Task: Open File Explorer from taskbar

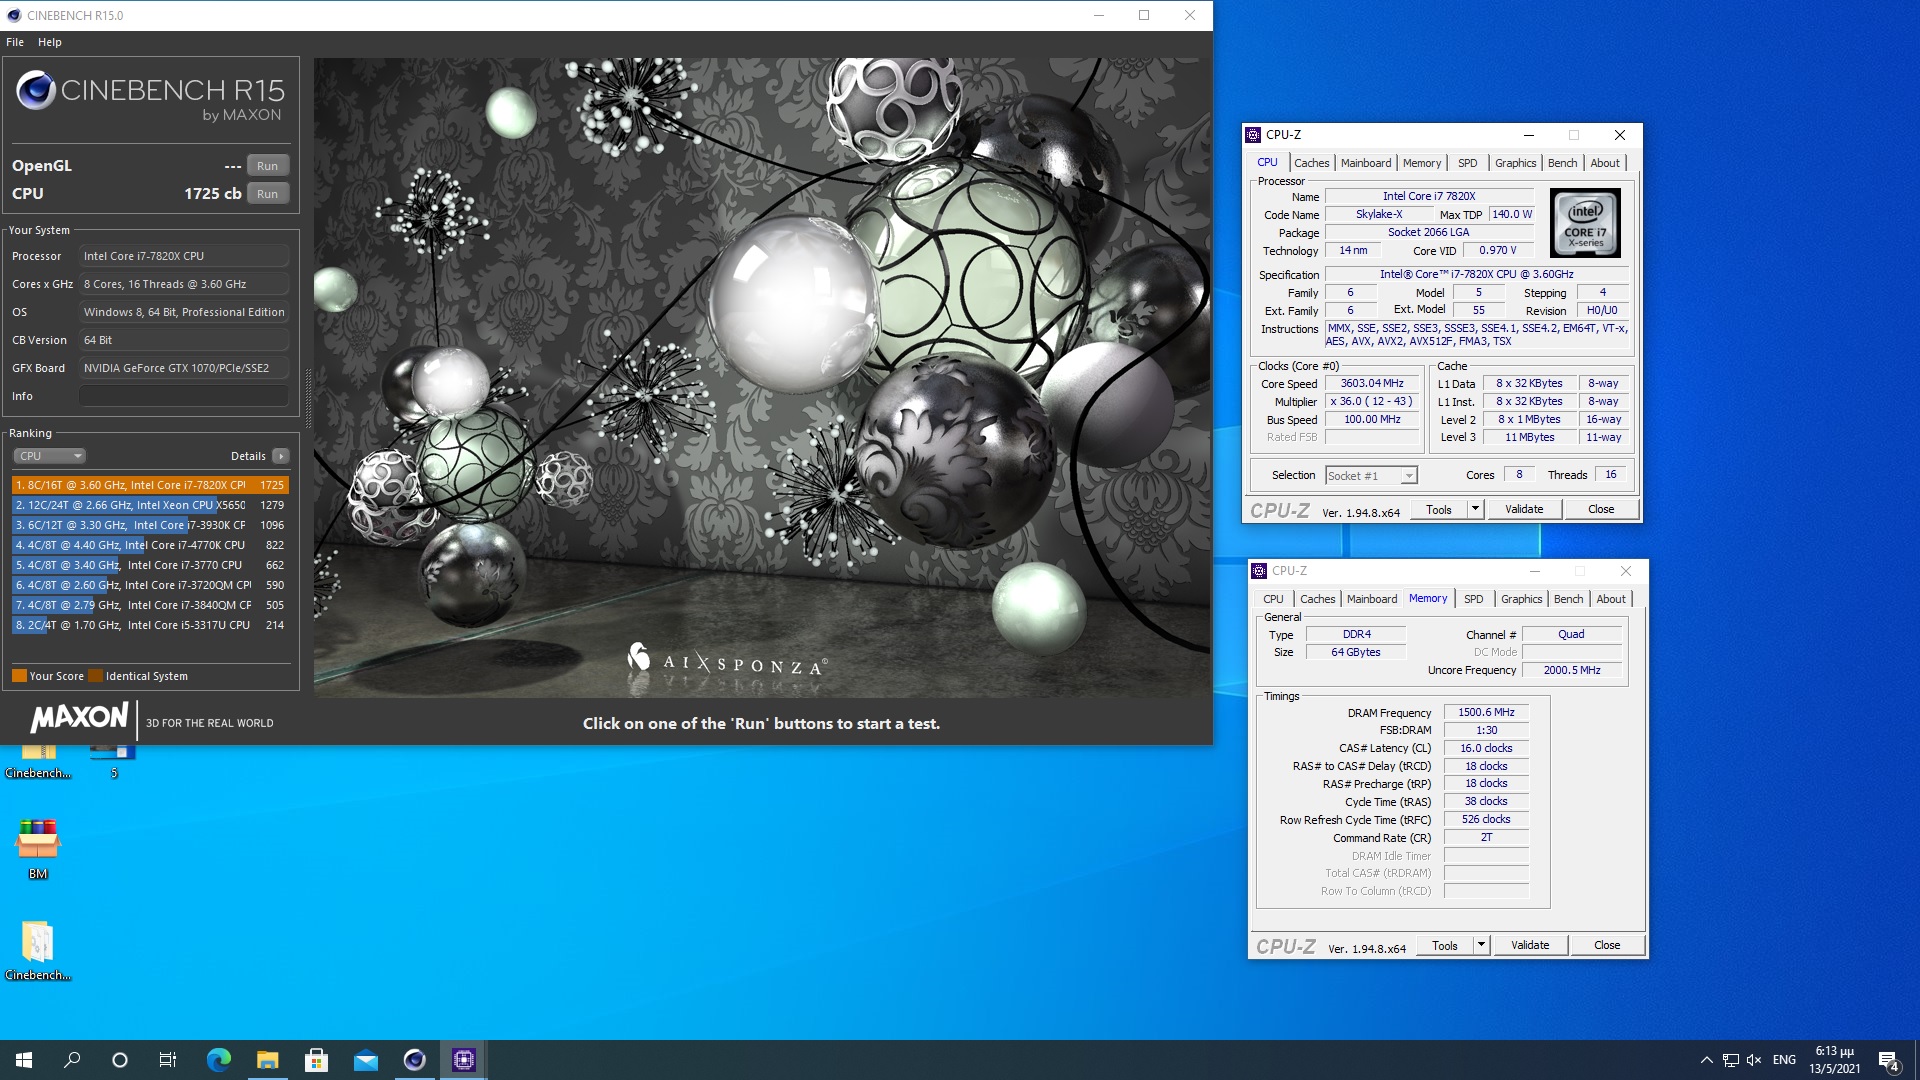Action: click(267, 1060)
